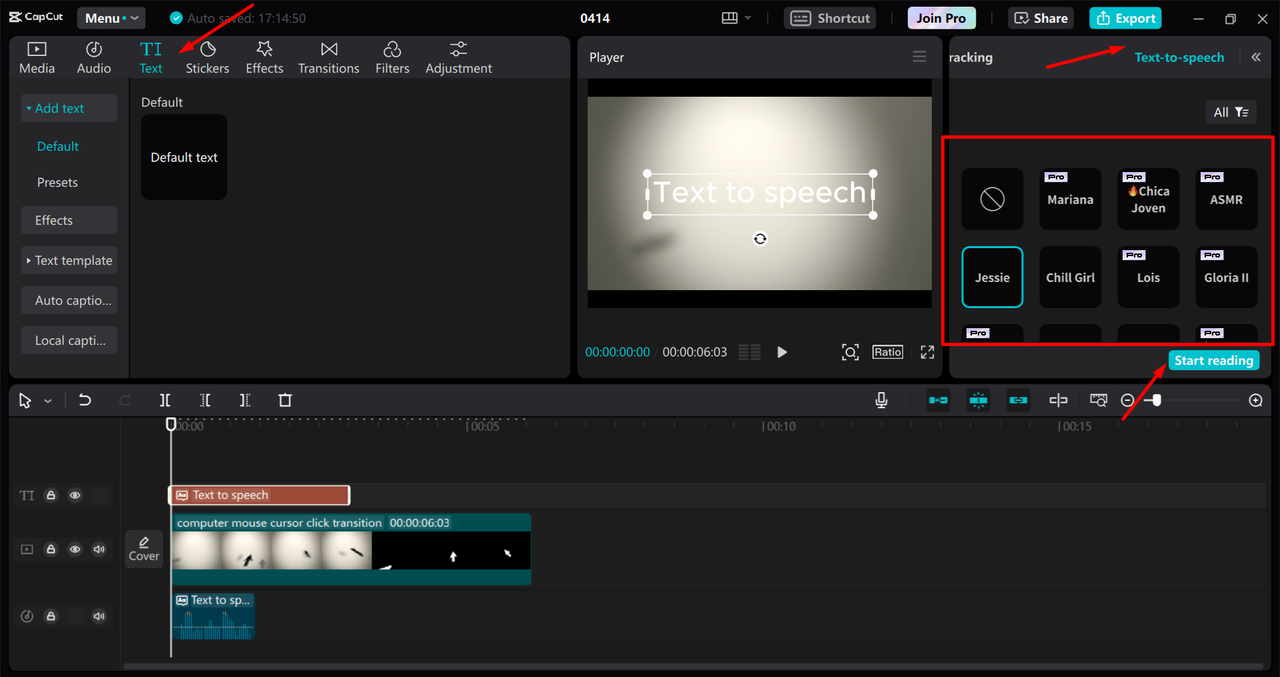Click the player zoom-scan frame icon
This screenshot has width=1280, height=677.
(x=850, y=352)
